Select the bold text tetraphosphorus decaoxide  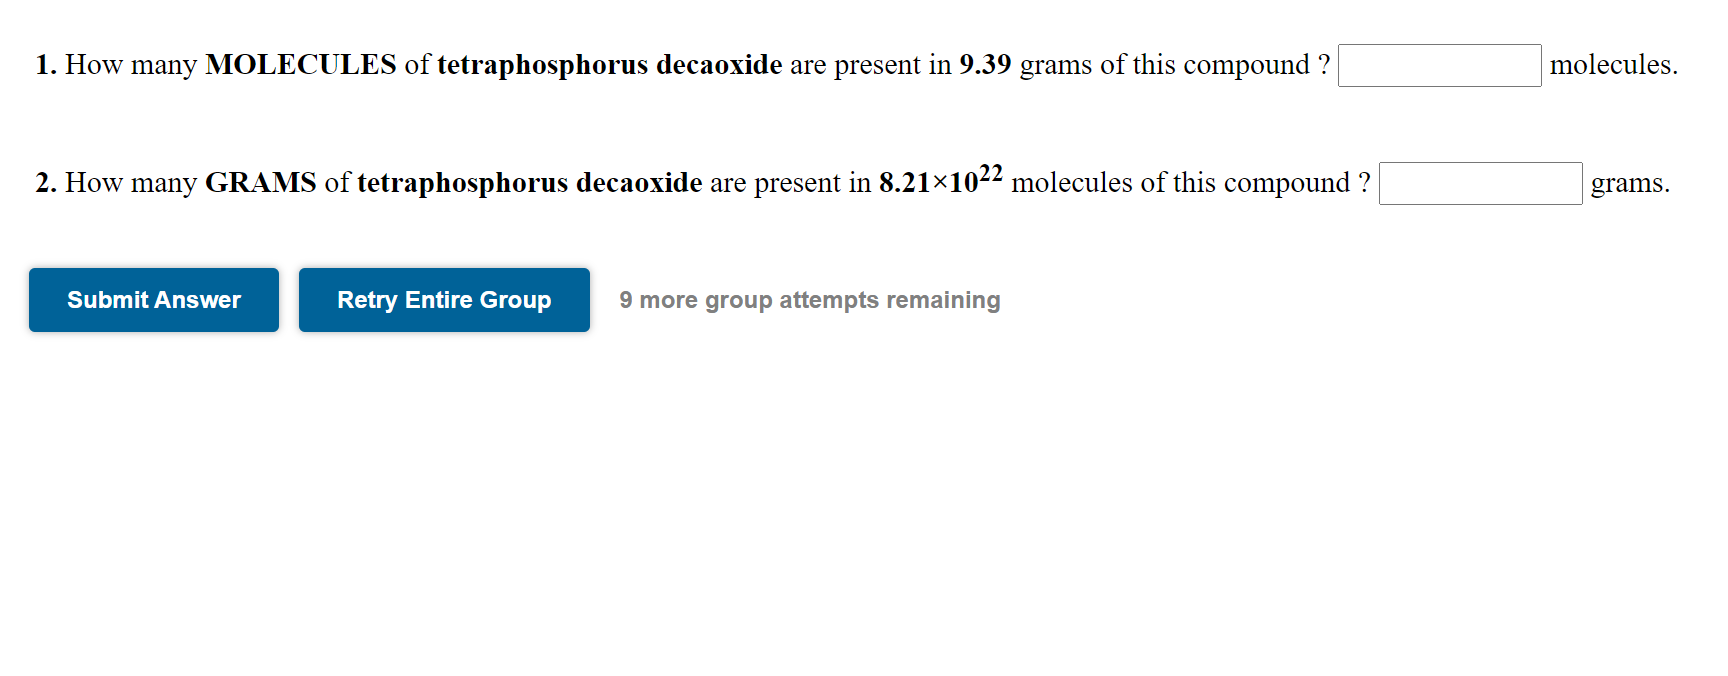coord(610,64)
